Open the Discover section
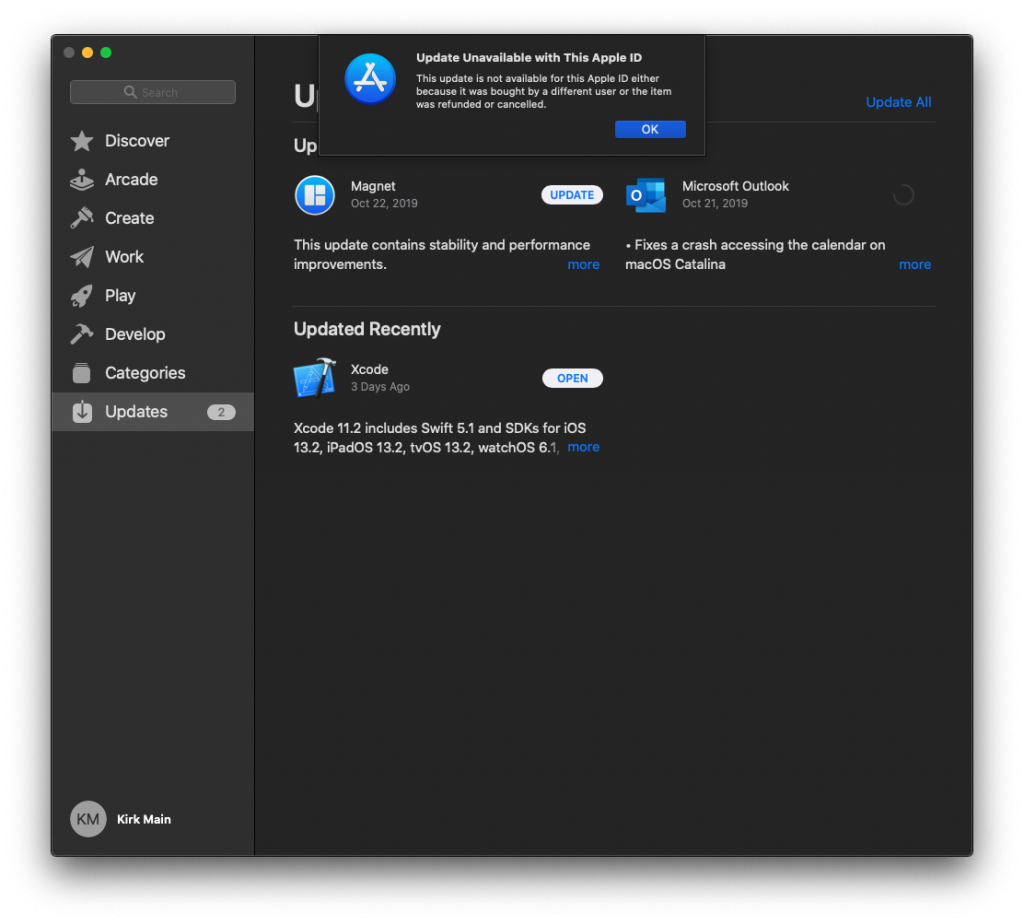 coord(153,141)
